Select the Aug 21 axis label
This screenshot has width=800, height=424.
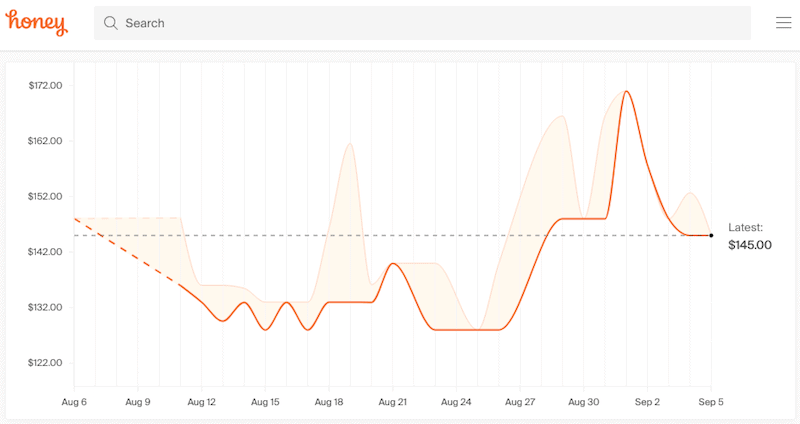coord(393,402)
